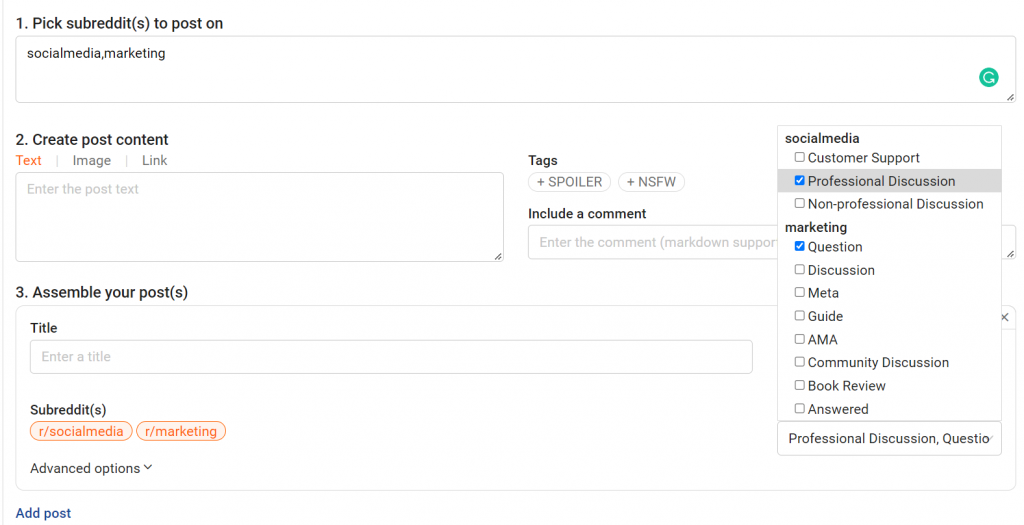
Task: Switch to the Link content tab
Action: tap(154, 160)
